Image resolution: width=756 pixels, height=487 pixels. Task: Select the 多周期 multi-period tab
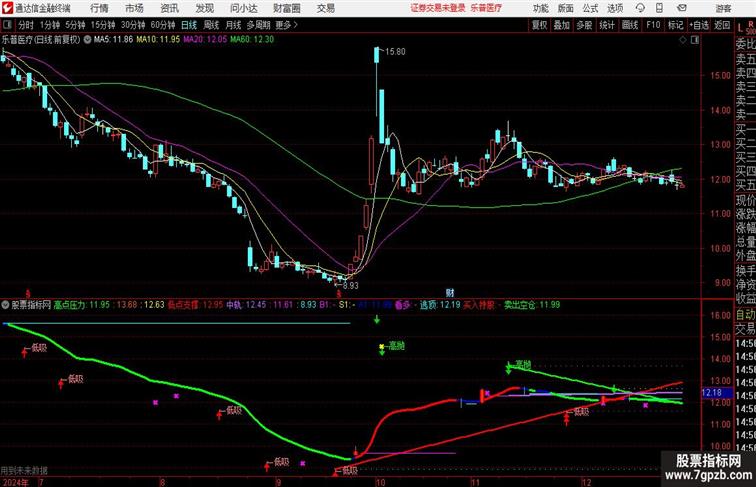[x=258, y=25]
